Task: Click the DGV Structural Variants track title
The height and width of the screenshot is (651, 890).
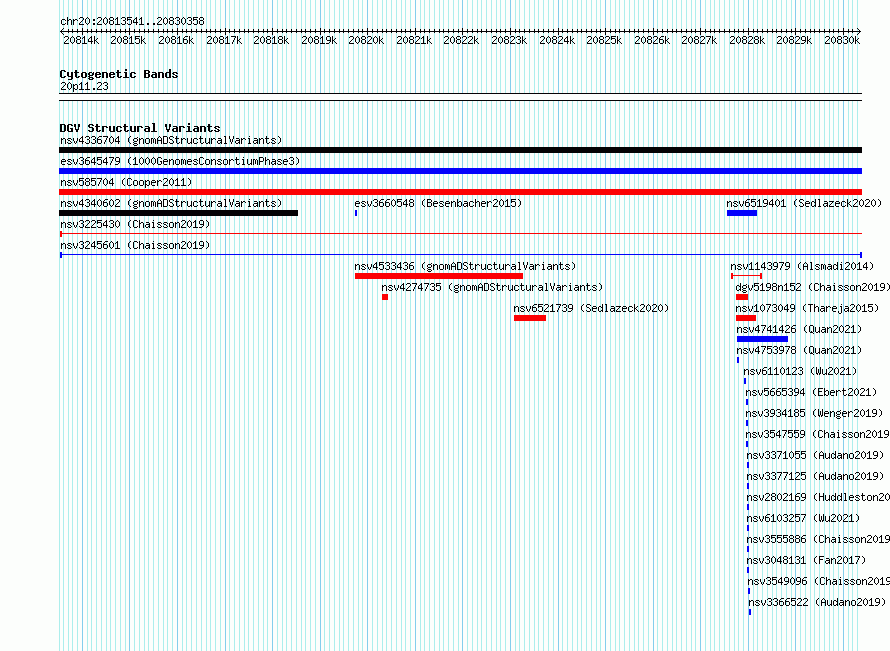Action: [x=140, y=128]
